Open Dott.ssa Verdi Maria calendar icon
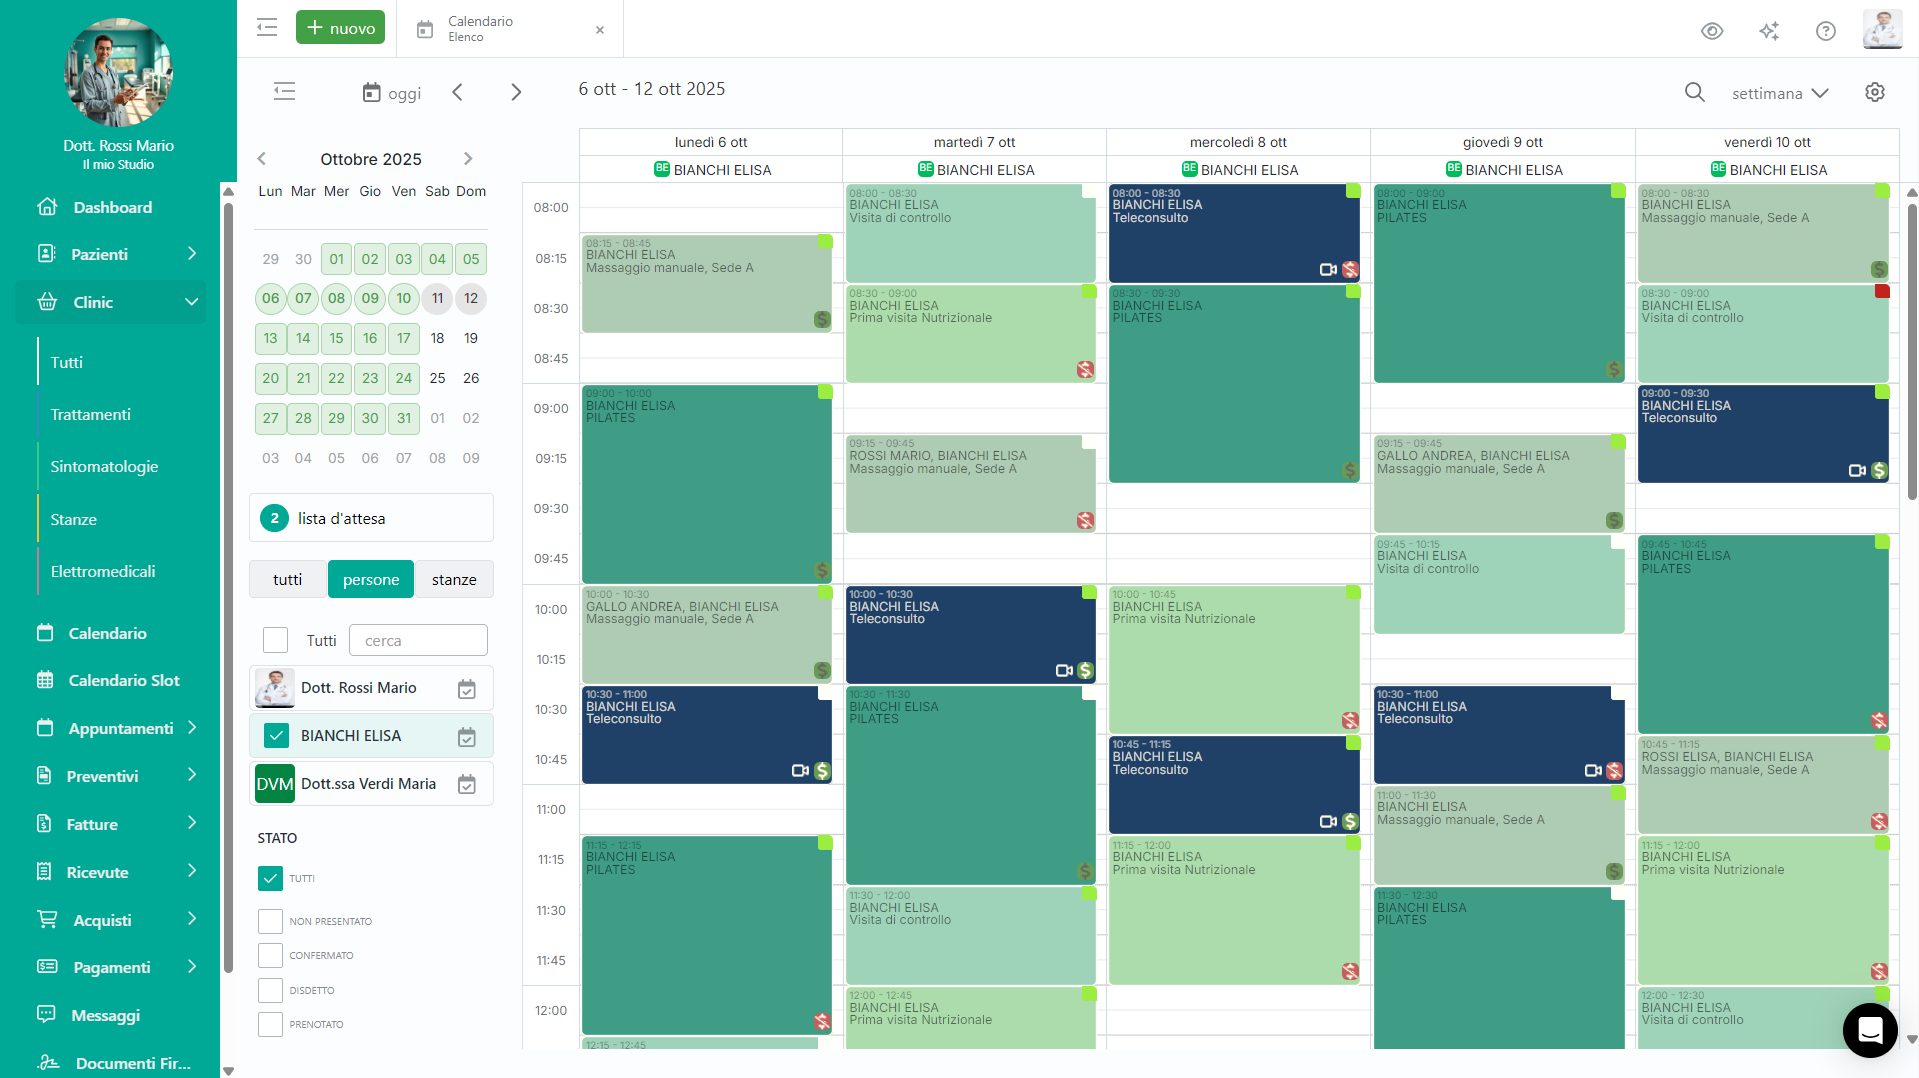 click(x=467, y=785)
